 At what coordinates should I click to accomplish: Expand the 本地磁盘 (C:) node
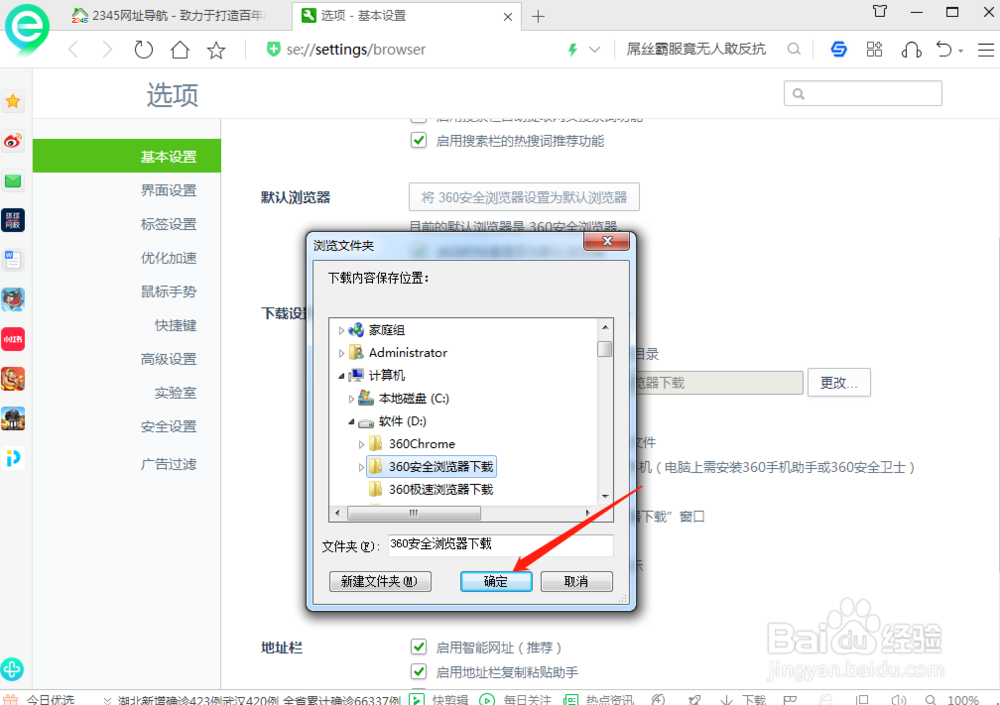[x=351, y=399]
